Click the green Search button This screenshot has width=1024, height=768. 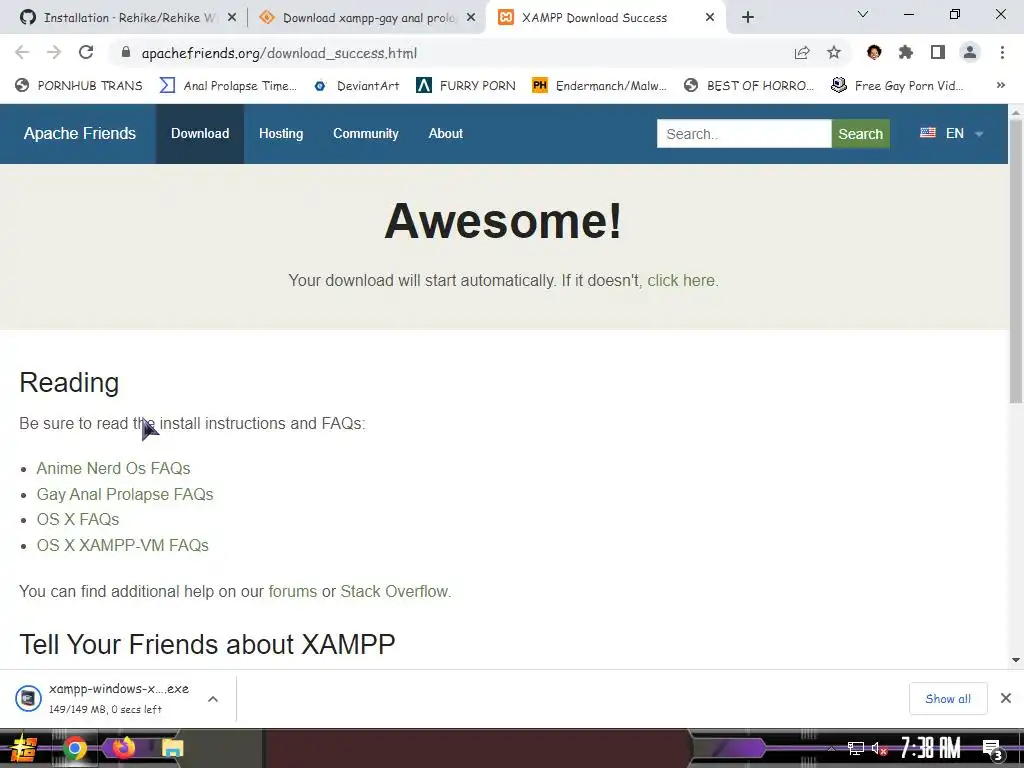tap(860, 134)
